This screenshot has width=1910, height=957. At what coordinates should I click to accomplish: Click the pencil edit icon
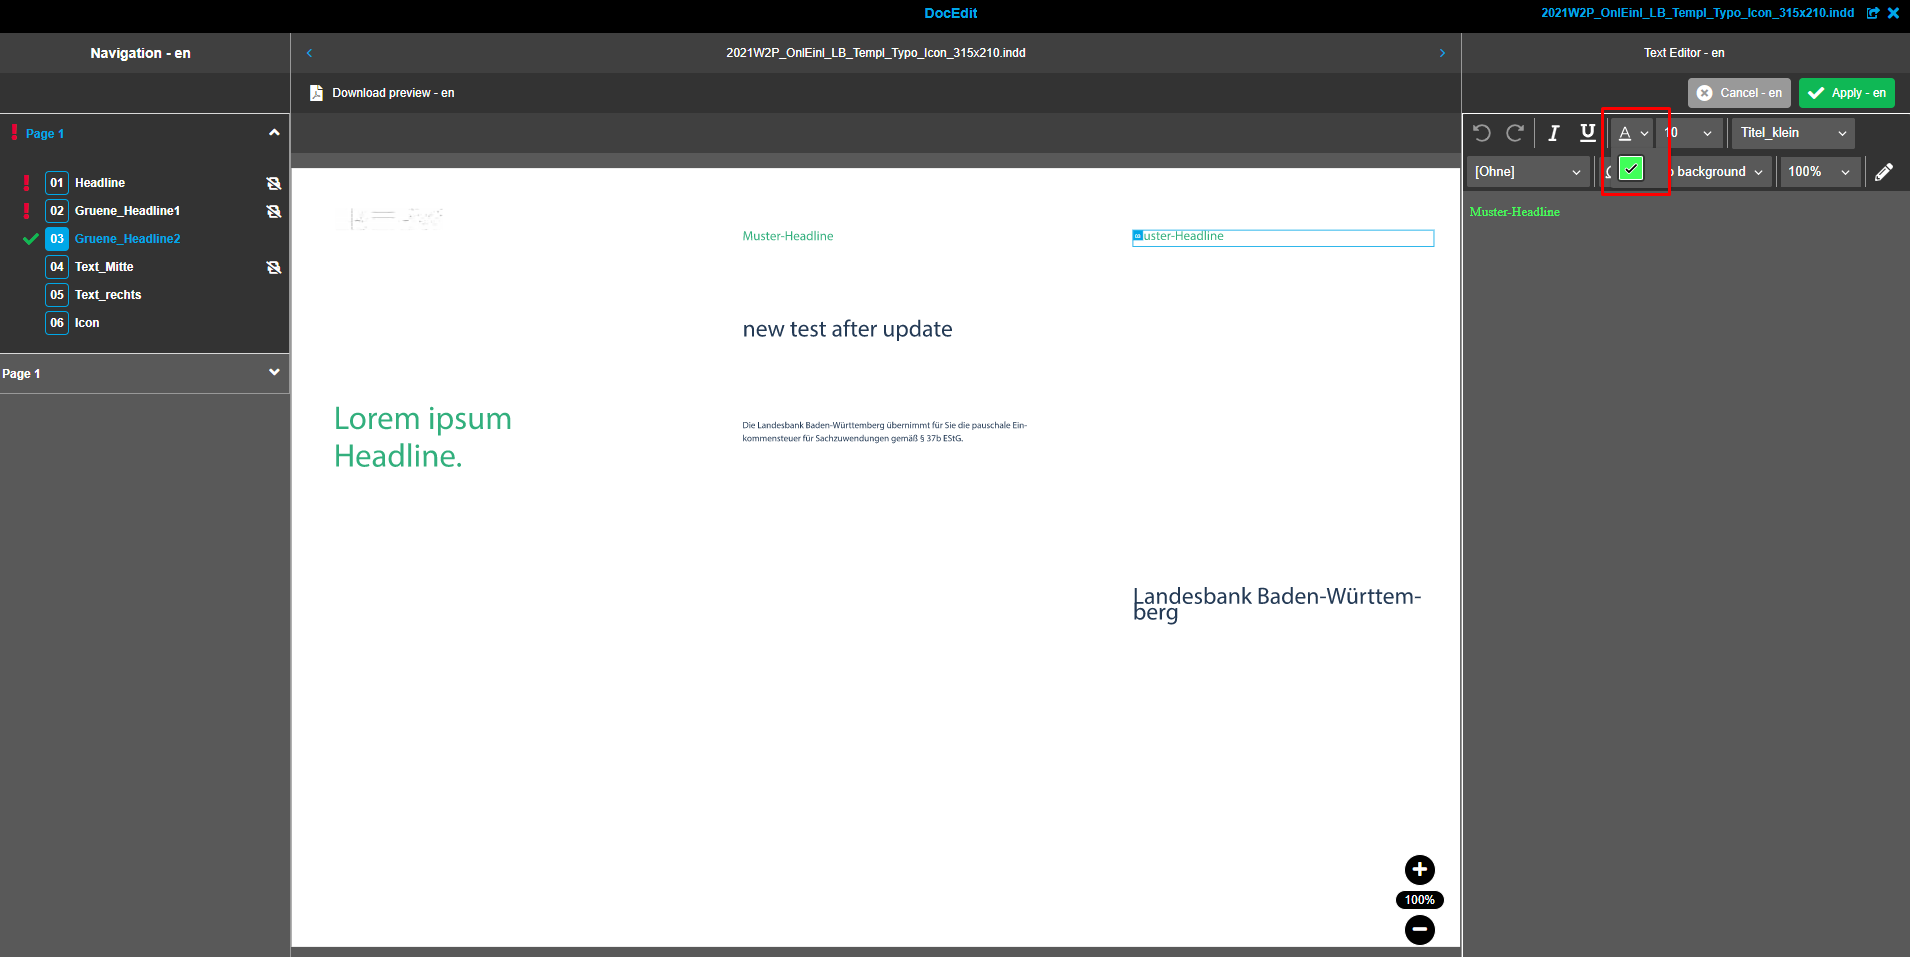click(x=1884, y=172)
